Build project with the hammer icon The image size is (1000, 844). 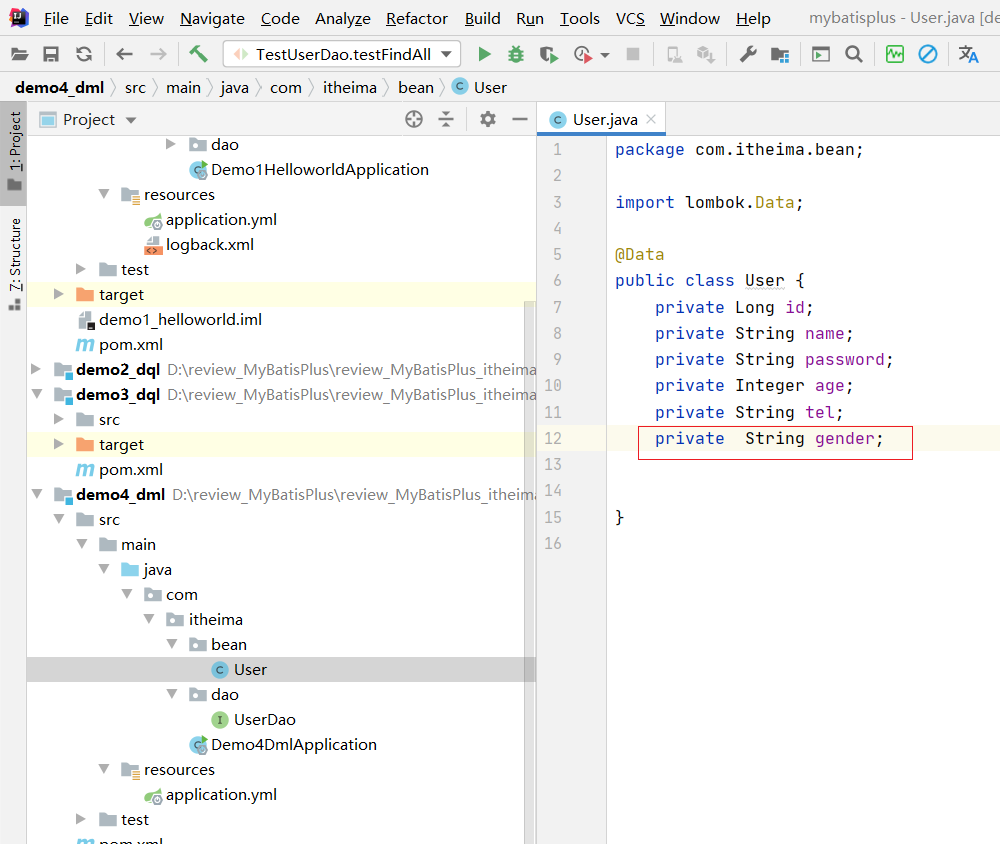tap(198, 54)
